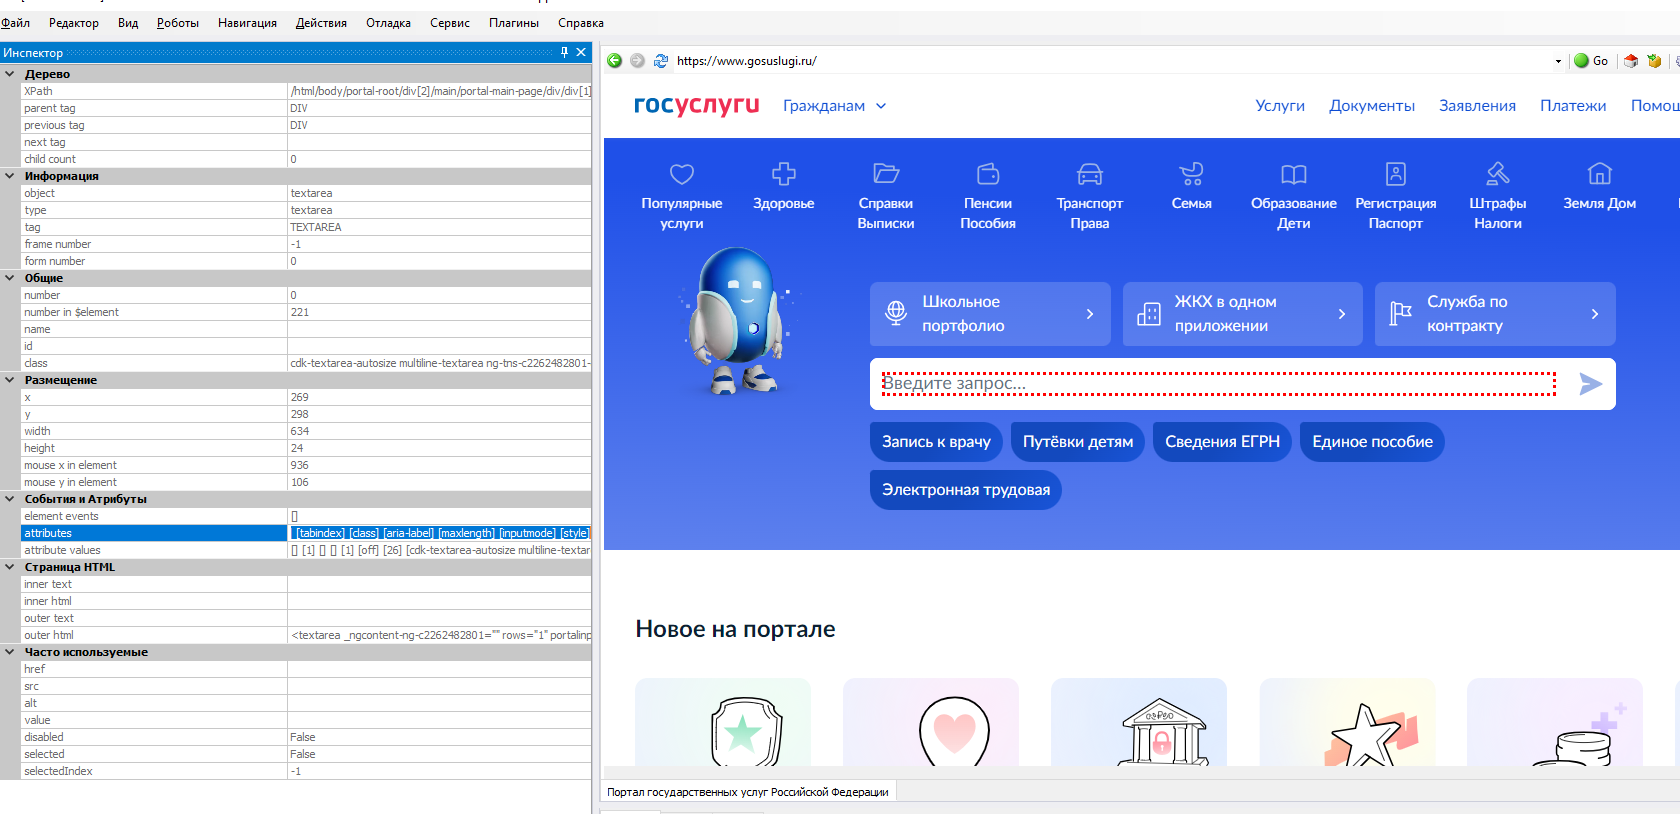Click the send arrow in search box
The height and width of the screenshot is (814, 1680).
(x=1590, y=384)
